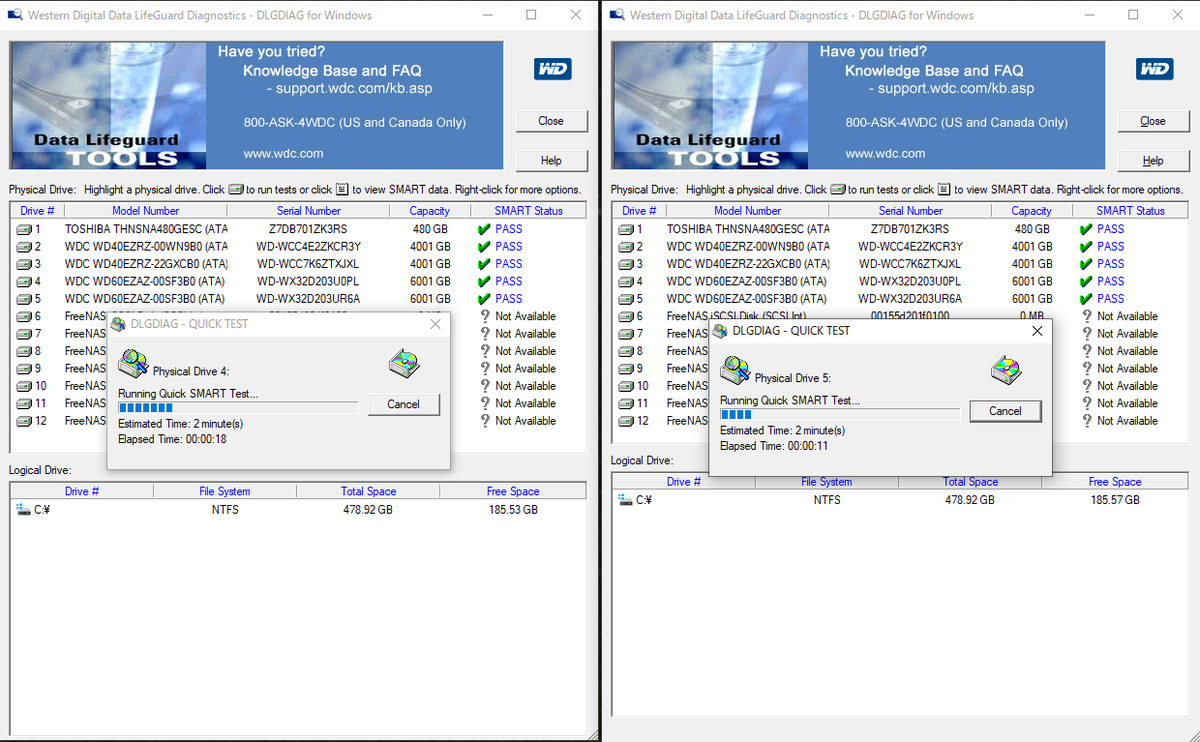Click Free Space column header in left window
The width and height of the screenshot is (1200, 742).
[513, 491]
